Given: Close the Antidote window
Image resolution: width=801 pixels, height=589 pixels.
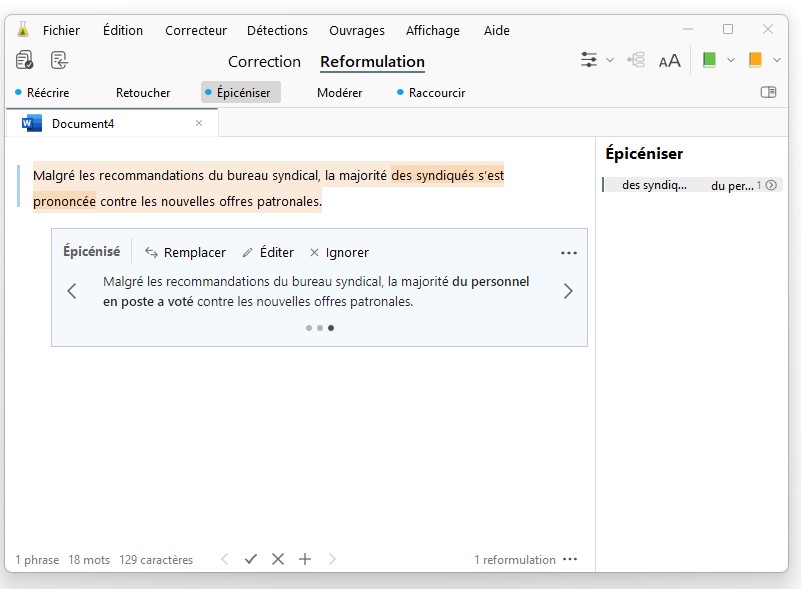Looking at the screenshot, I should (x=768, y=29).
